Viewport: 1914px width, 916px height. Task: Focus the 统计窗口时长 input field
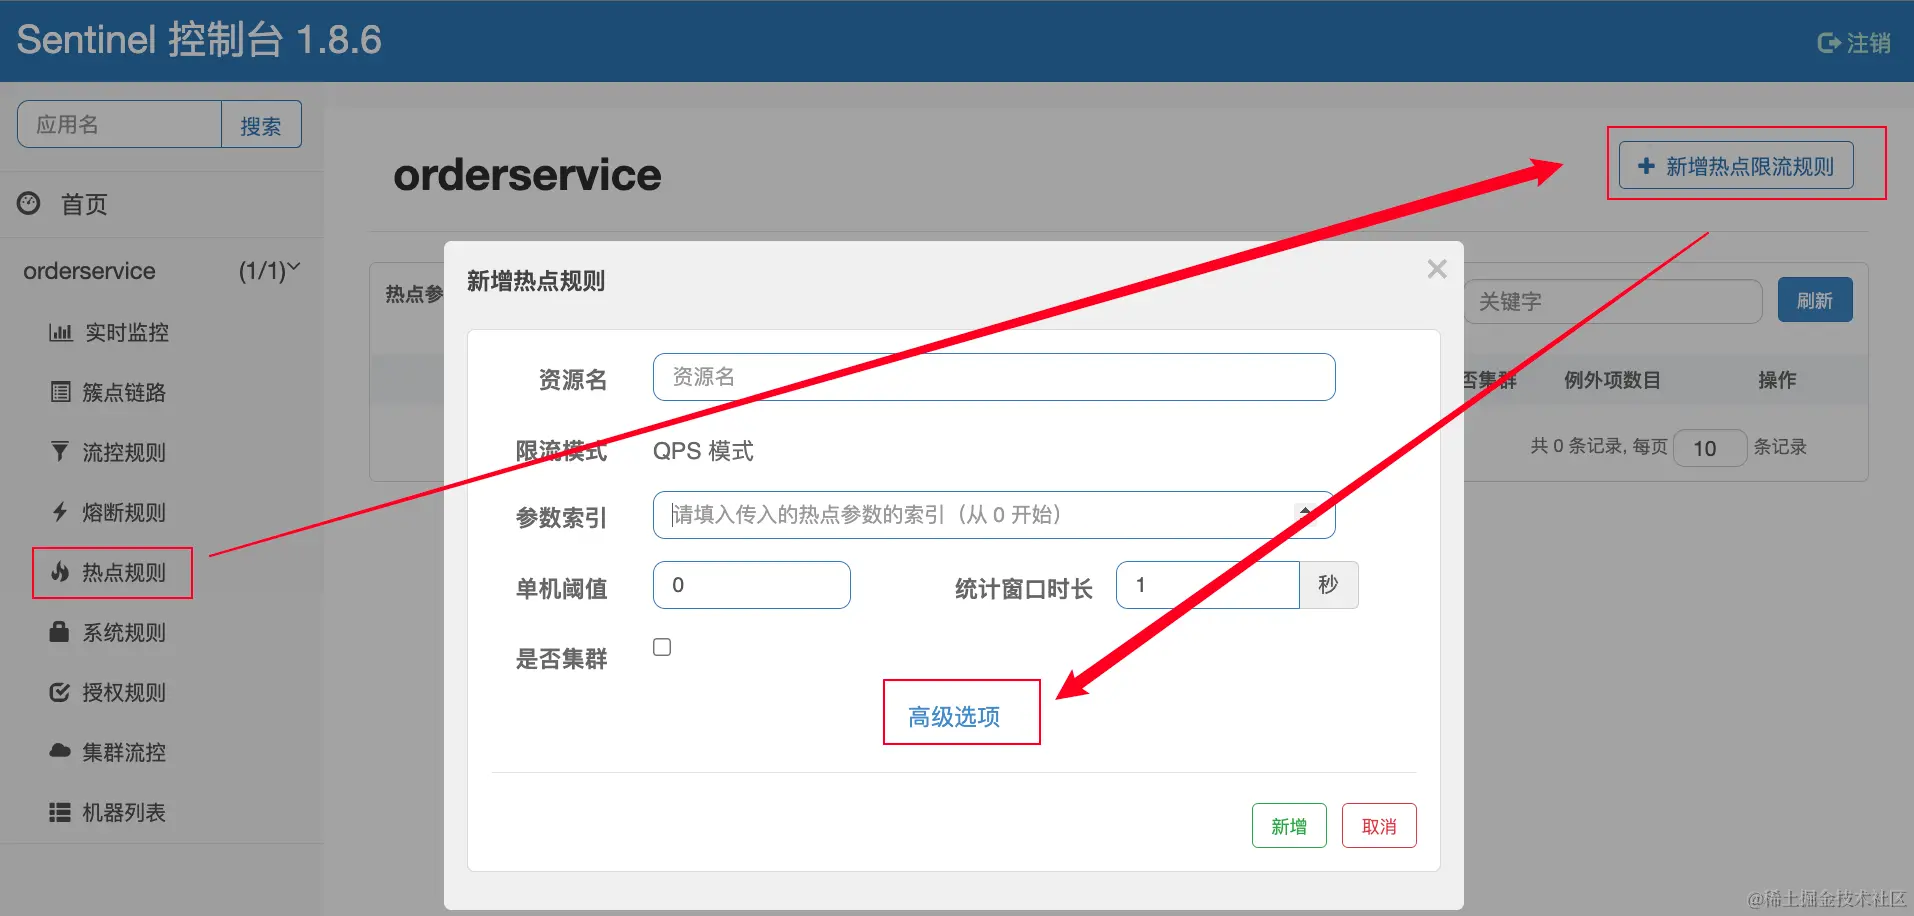(x=1208, y=585)
